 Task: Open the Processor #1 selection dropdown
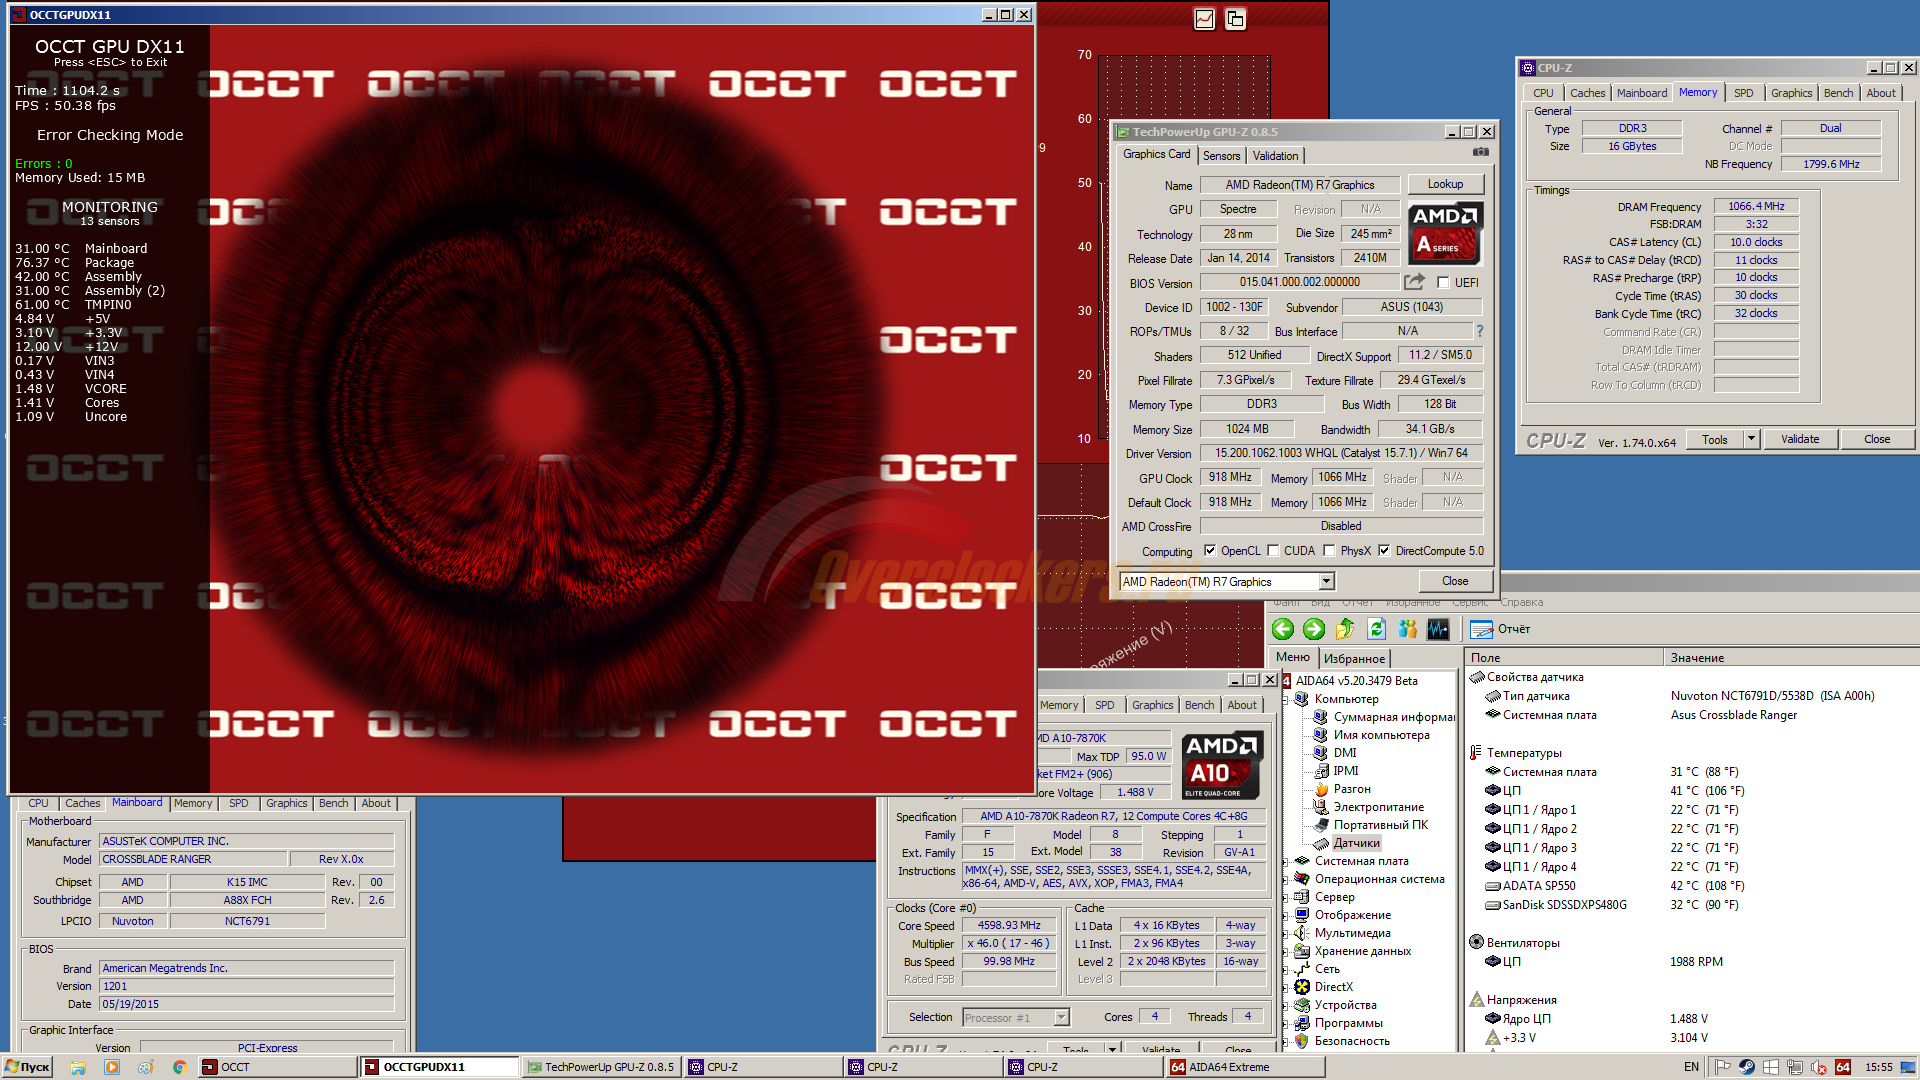pyautogui.click(x=1061, y=1018)
